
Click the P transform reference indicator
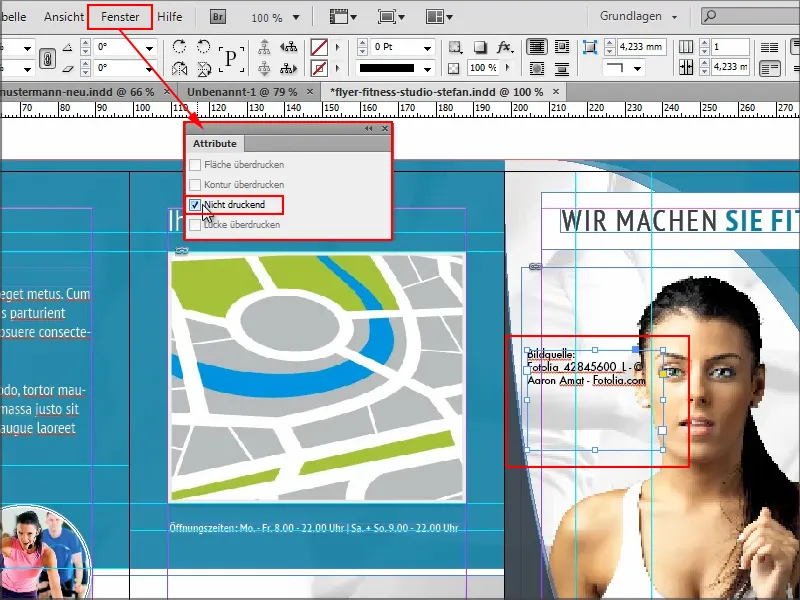pos(231,58)
